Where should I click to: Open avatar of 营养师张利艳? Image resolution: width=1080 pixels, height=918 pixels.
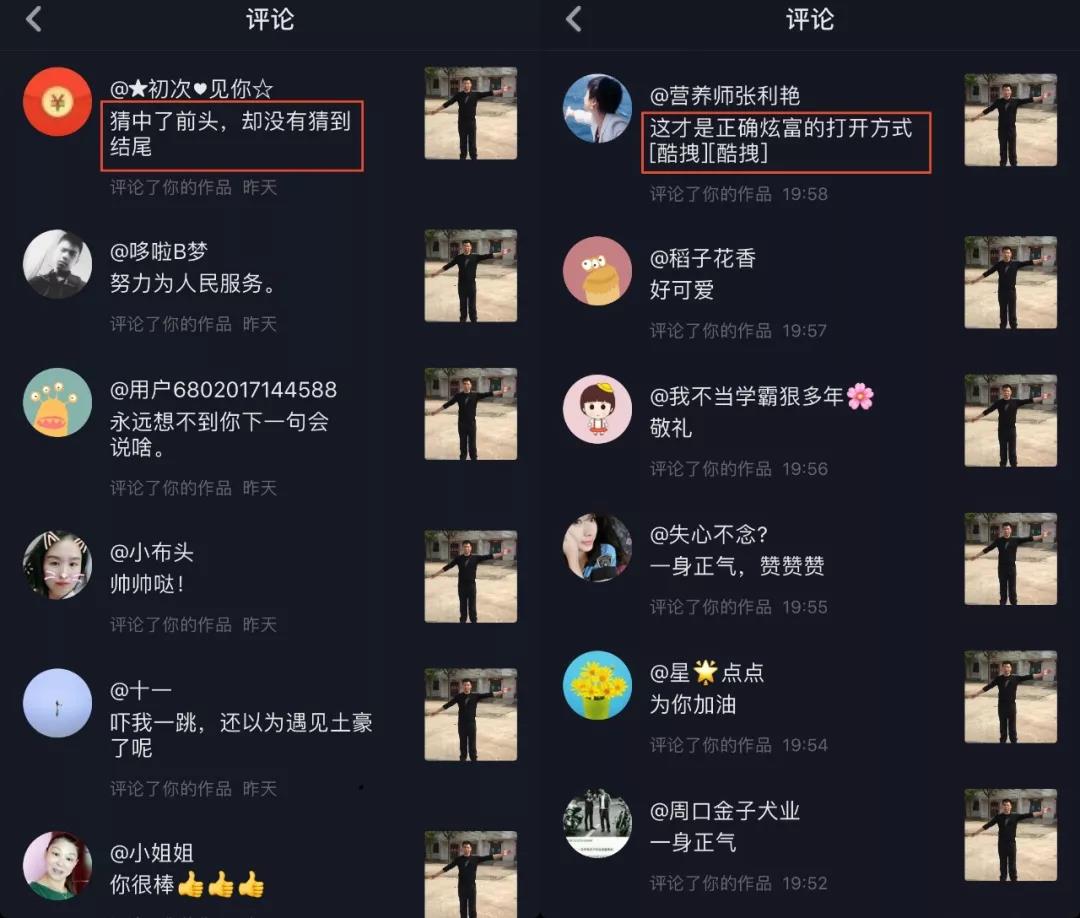click(x=597, y=108)
